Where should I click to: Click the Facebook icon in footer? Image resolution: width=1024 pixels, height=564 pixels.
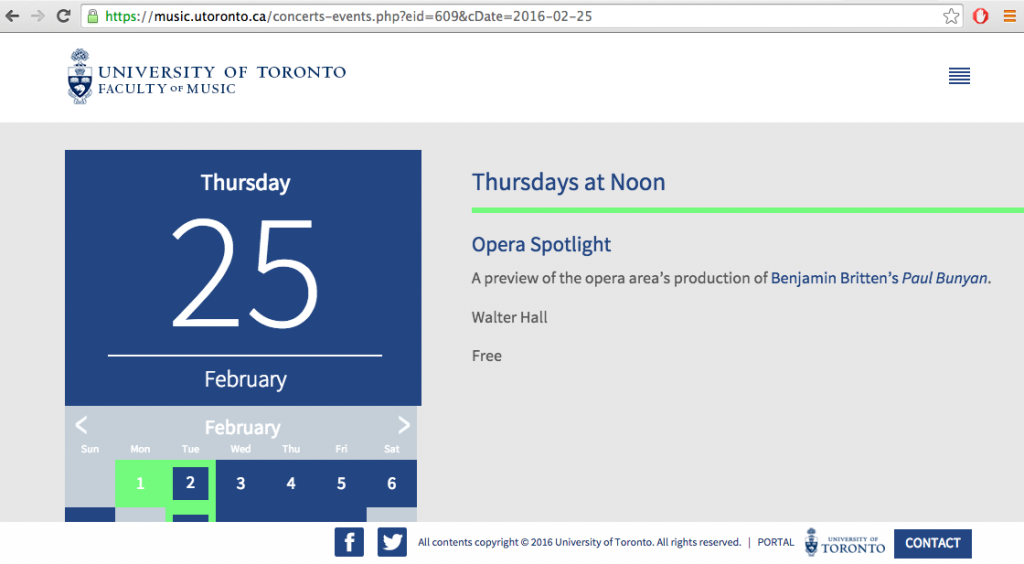(x=349, y=543)
